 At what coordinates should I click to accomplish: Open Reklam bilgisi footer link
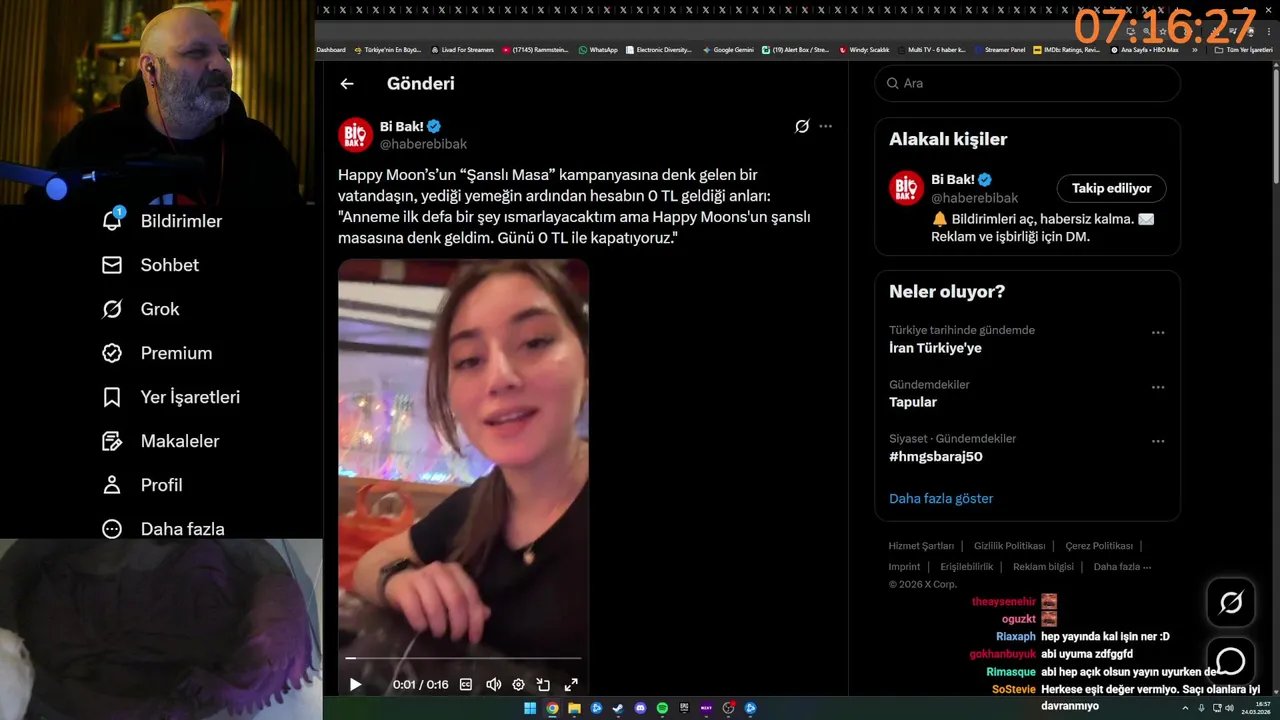1043,567
